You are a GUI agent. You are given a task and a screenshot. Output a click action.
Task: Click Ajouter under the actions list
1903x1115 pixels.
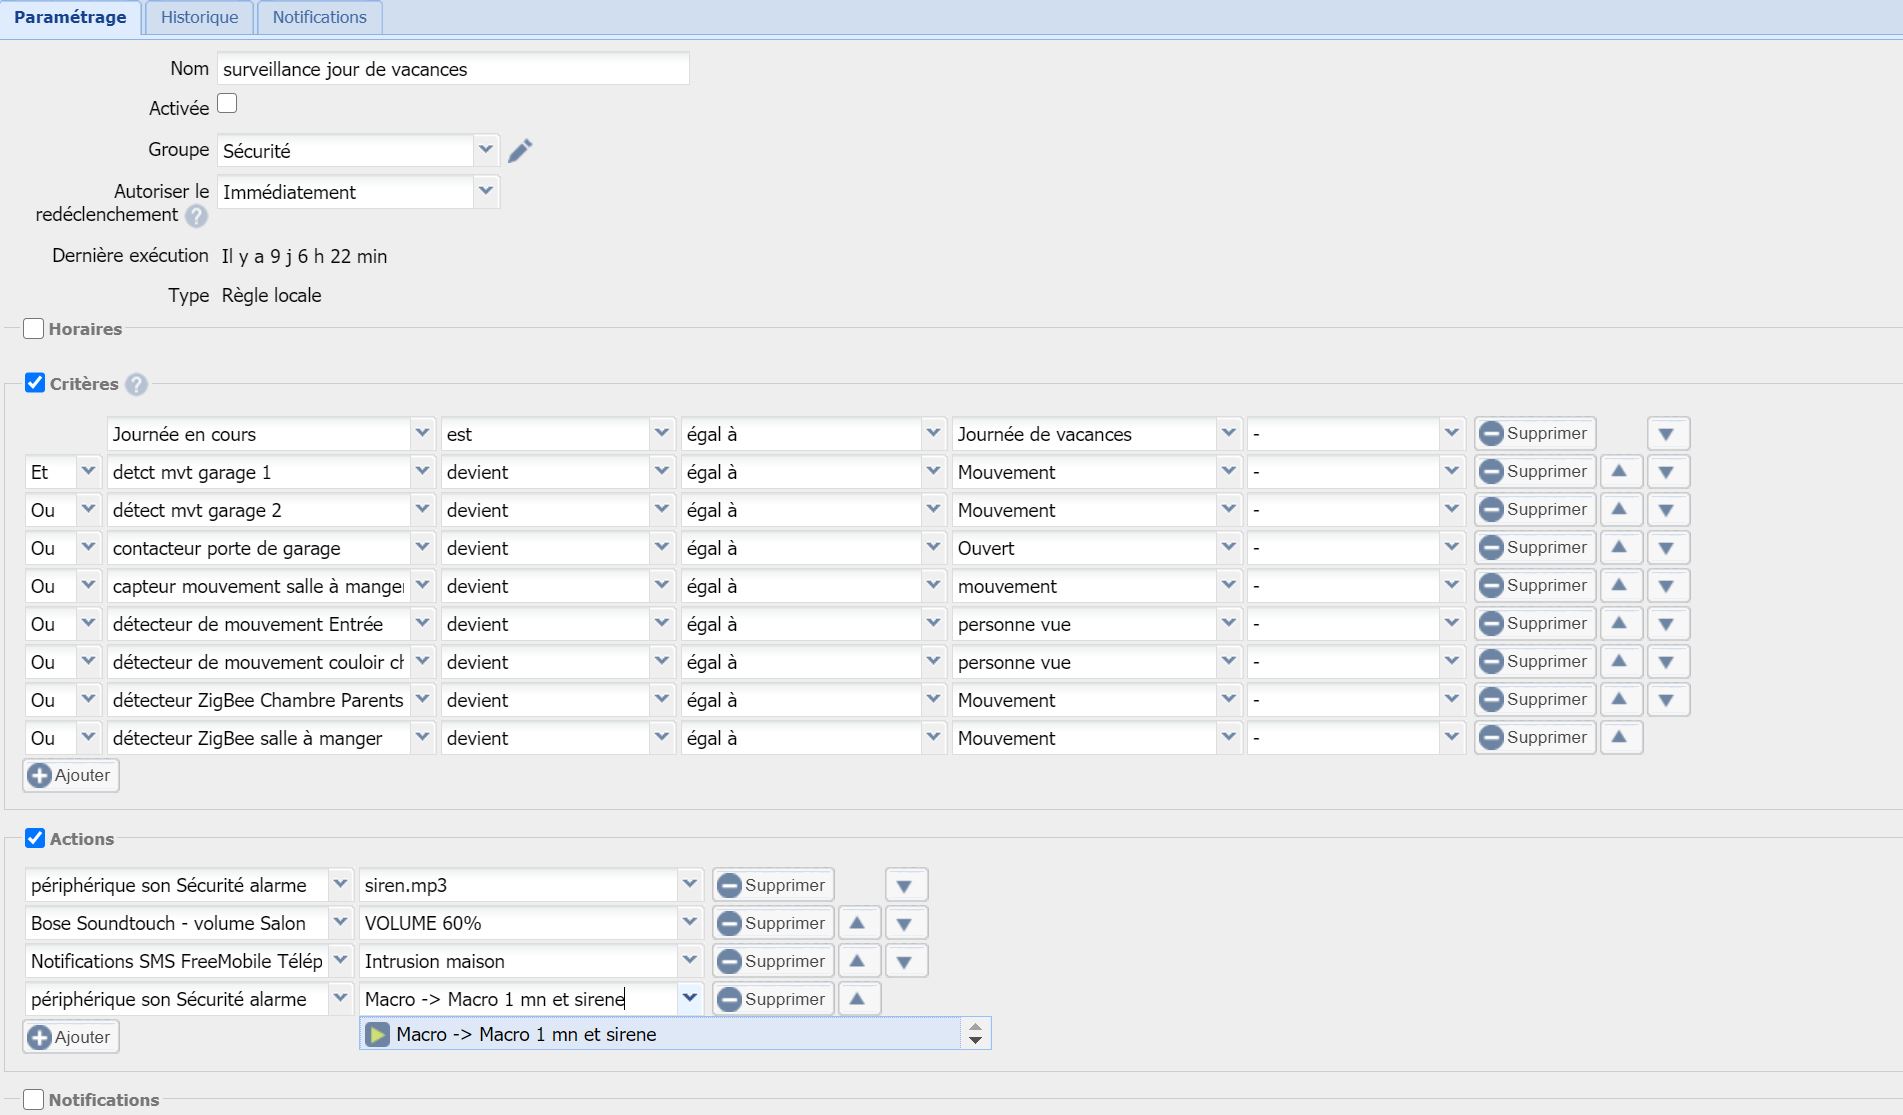71,1037
